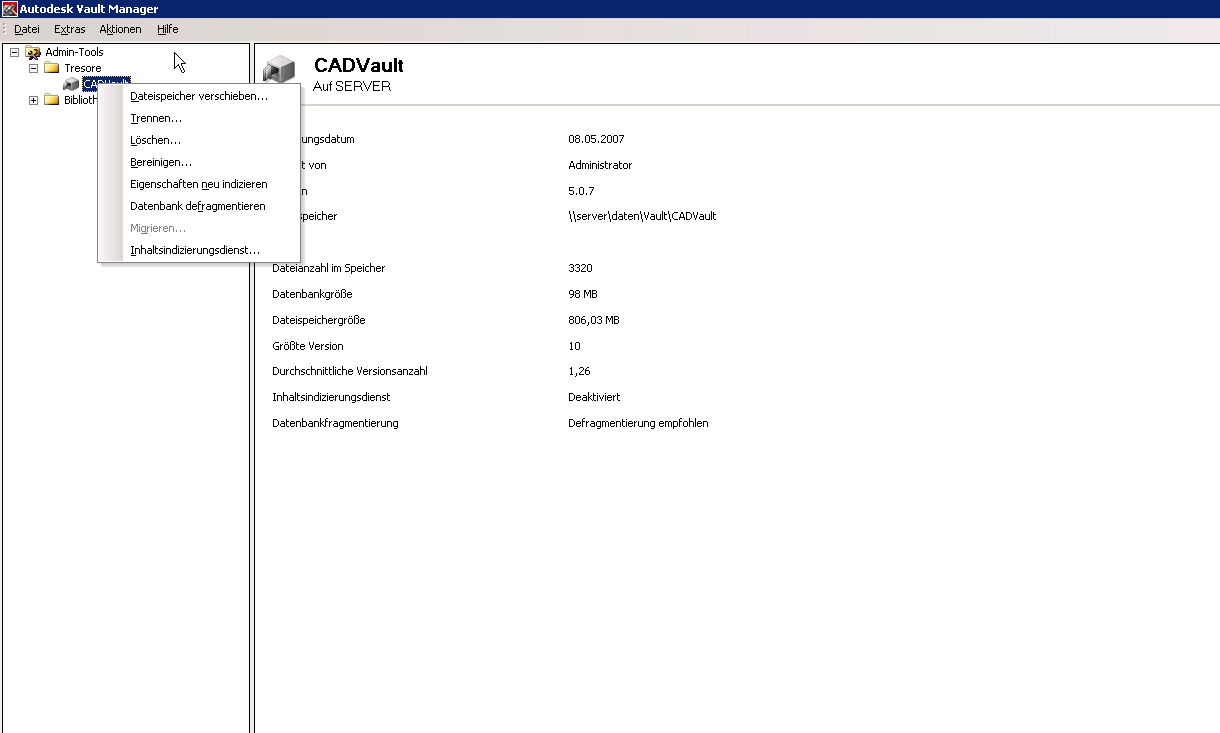
Task: Click the 'Auf SERVER' subtitle
Action: 352,86
